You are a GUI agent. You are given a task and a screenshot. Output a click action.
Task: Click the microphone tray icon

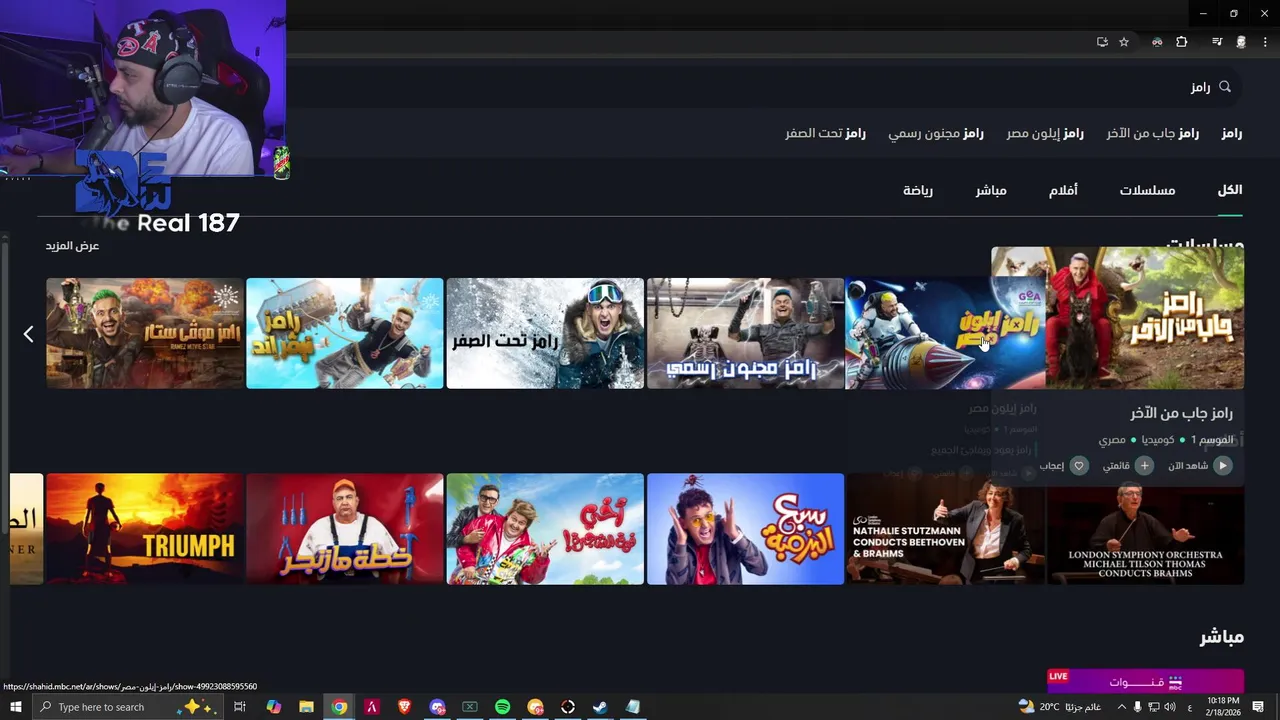pos(1138,707)
